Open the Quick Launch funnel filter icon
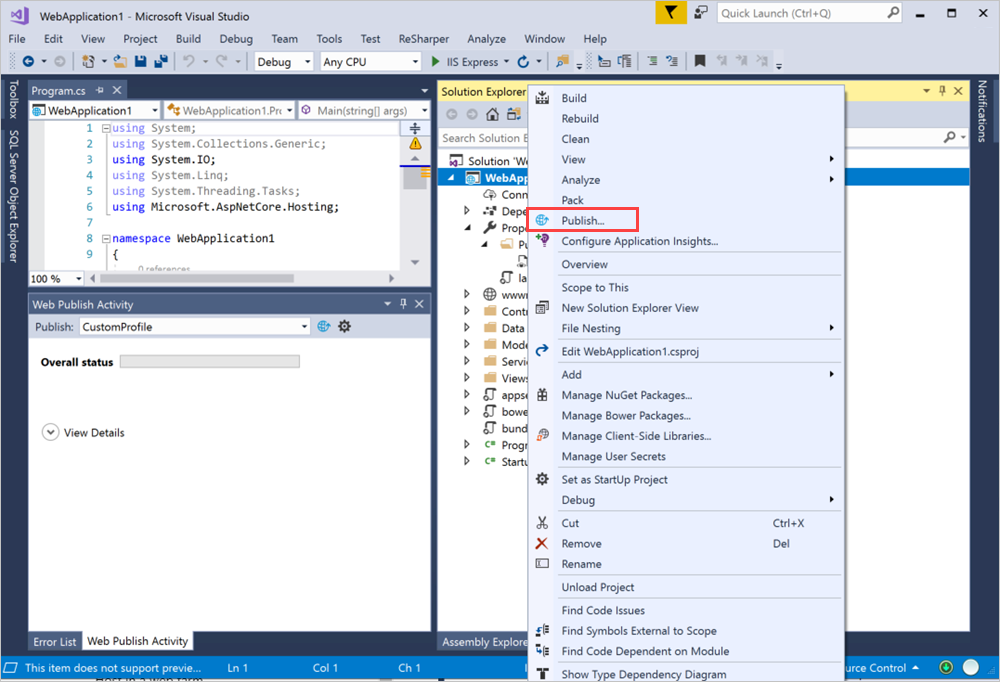 click(x=672, y=14)
